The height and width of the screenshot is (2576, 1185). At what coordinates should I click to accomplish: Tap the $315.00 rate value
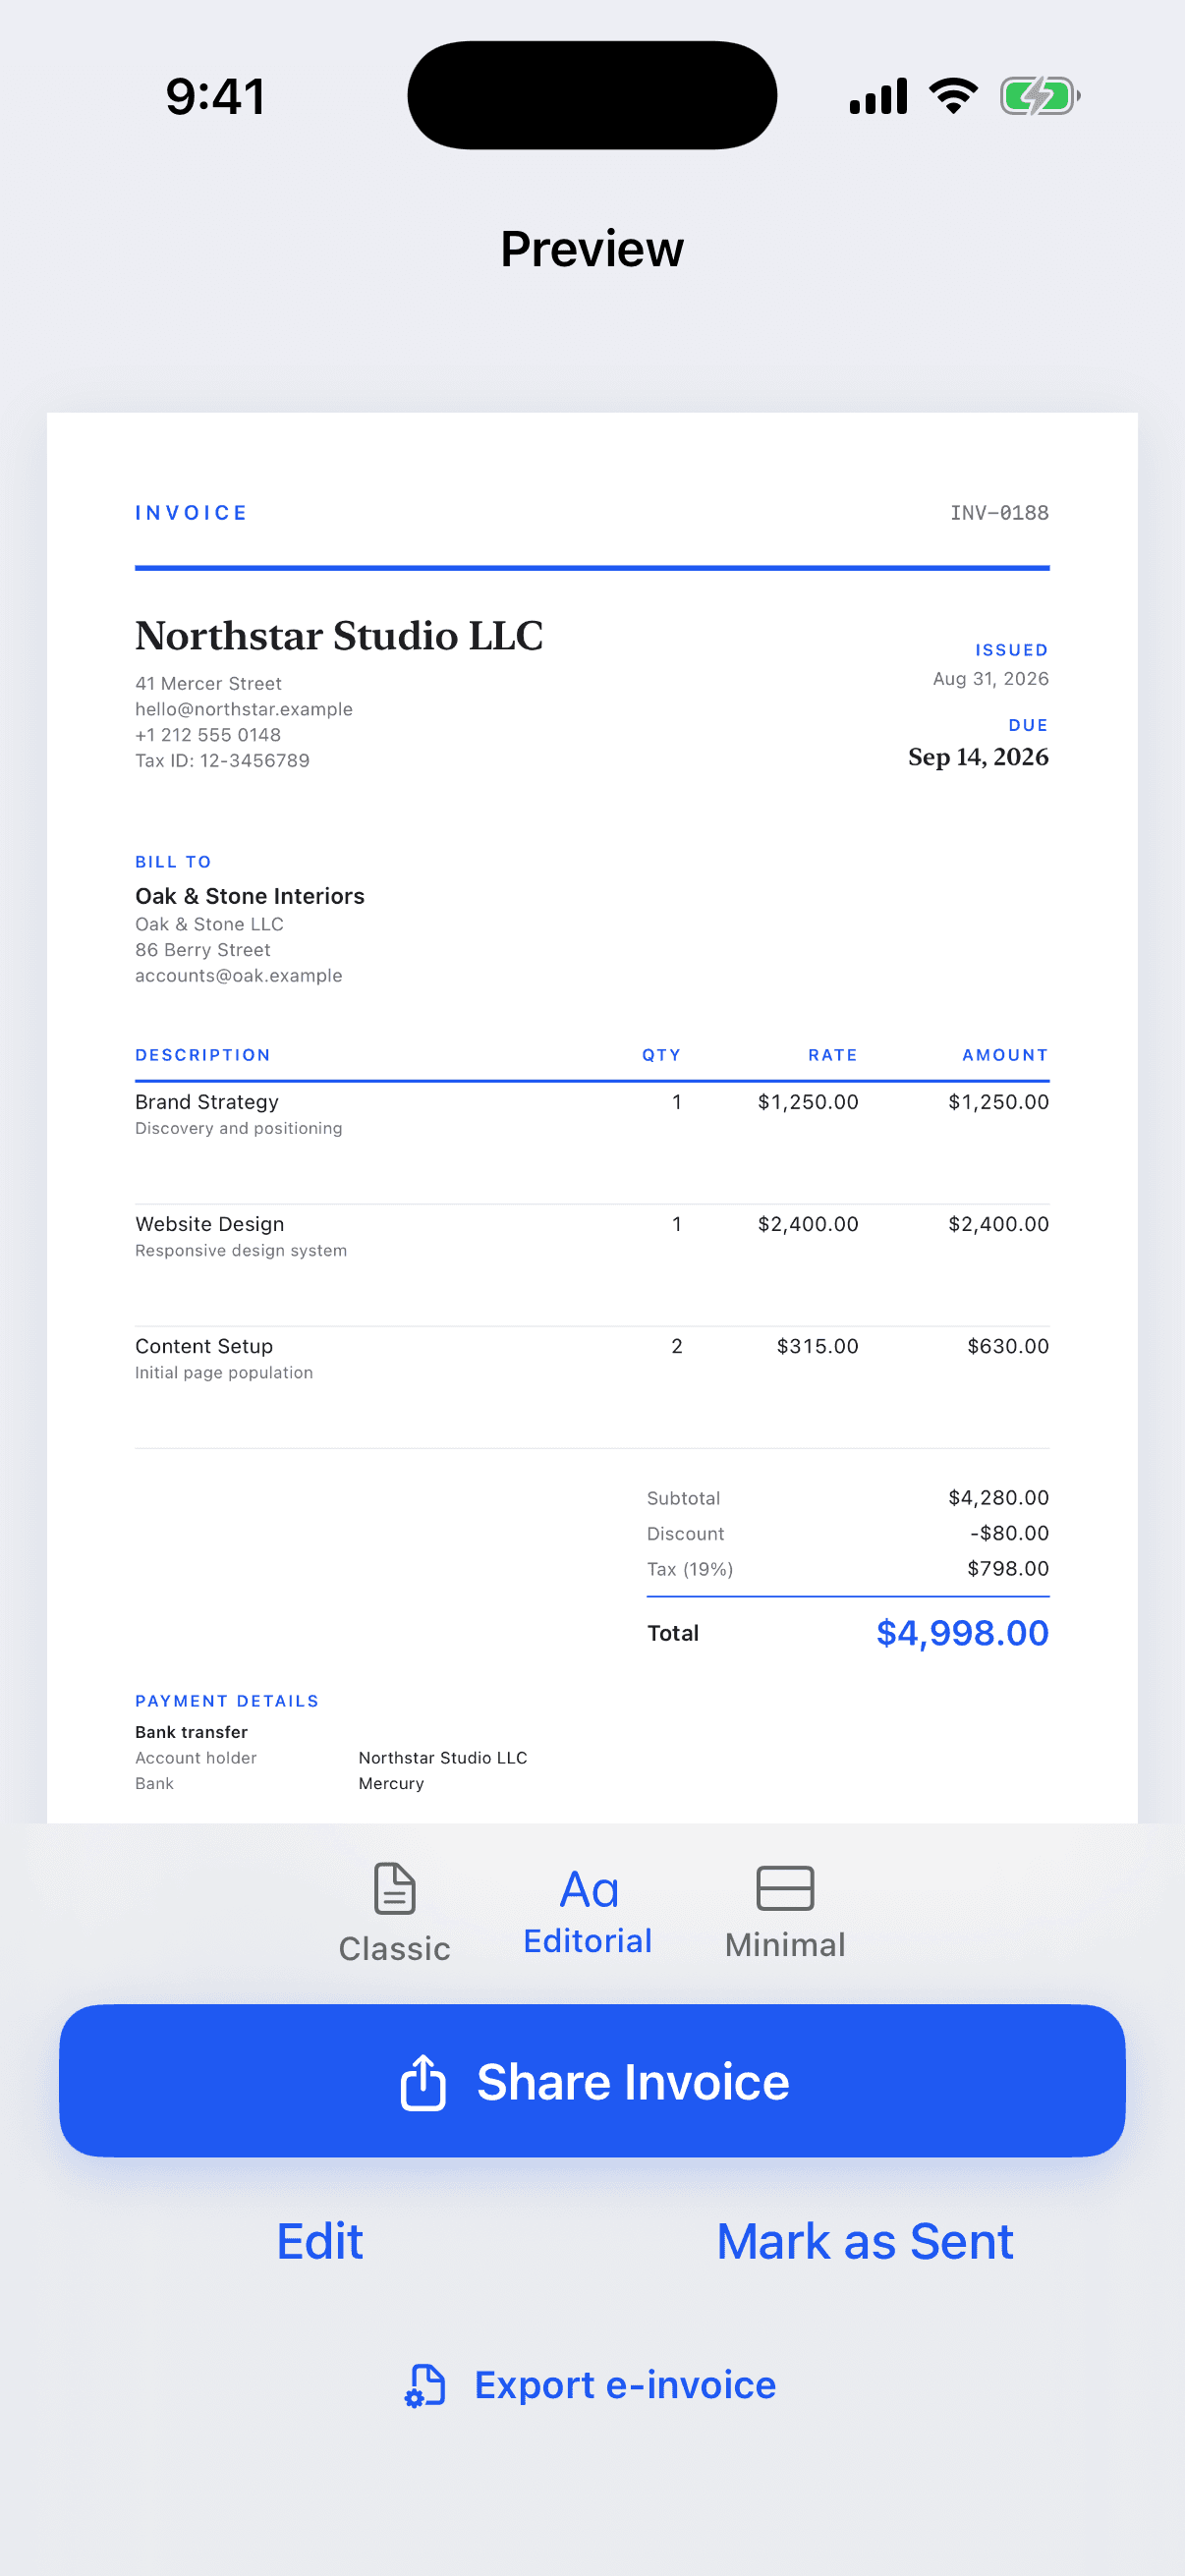pos(818,1346)
